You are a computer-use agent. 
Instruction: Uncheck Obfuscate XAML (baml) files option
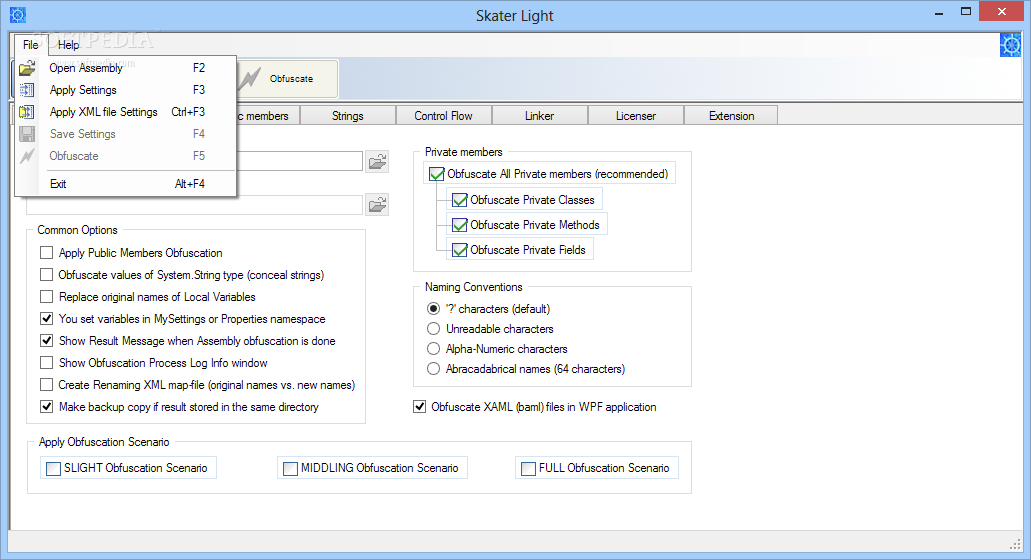click(x=420, y=407)
